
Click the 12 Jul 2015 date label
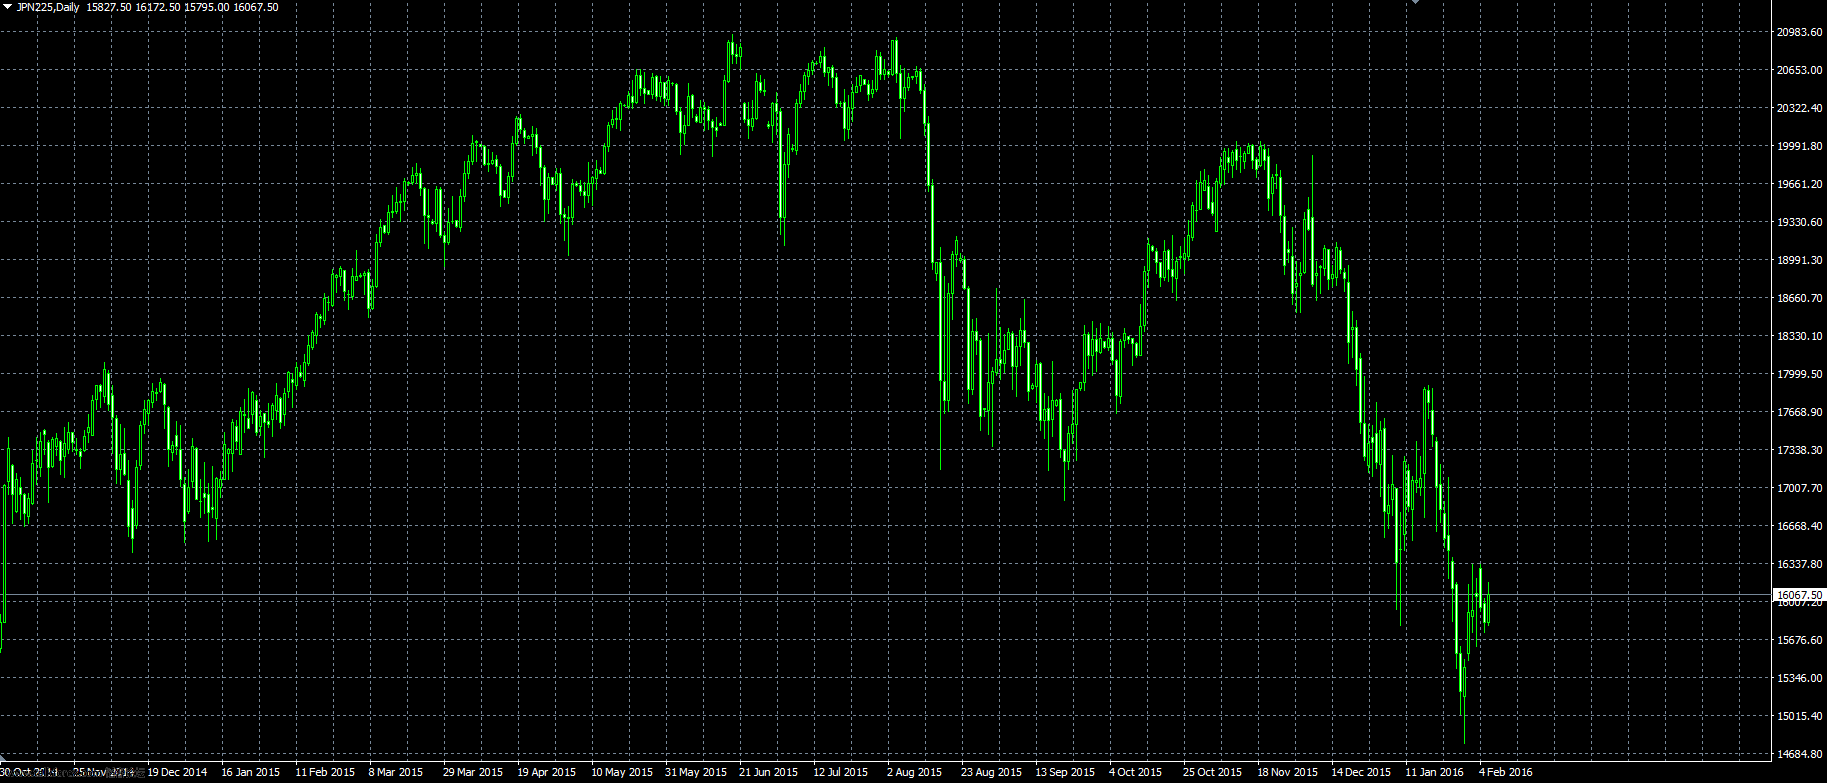[840, 772]
